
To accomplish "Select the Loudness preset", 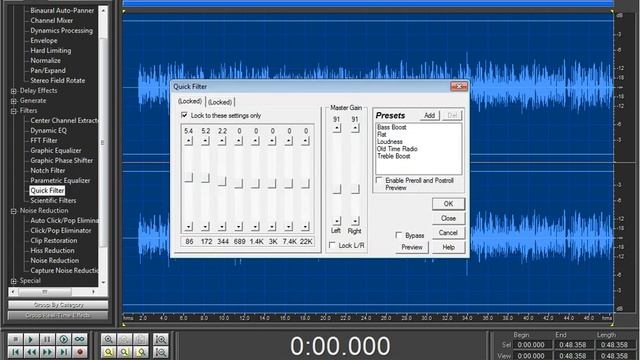I will (390, 142).
